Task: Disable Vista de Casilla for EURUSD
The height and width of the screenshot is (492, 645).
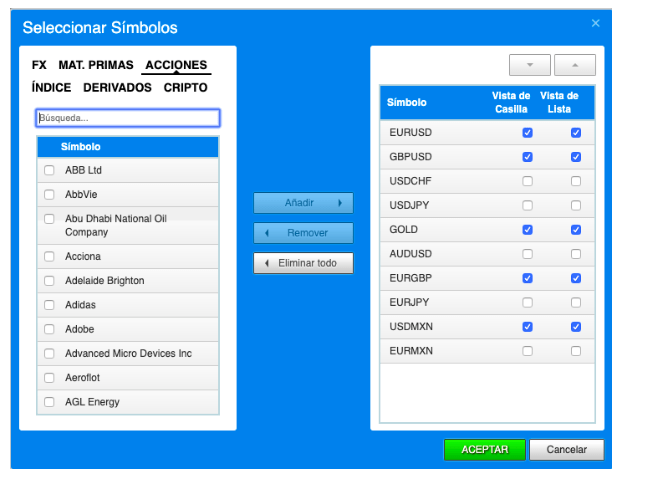Action: pos(527,133)
